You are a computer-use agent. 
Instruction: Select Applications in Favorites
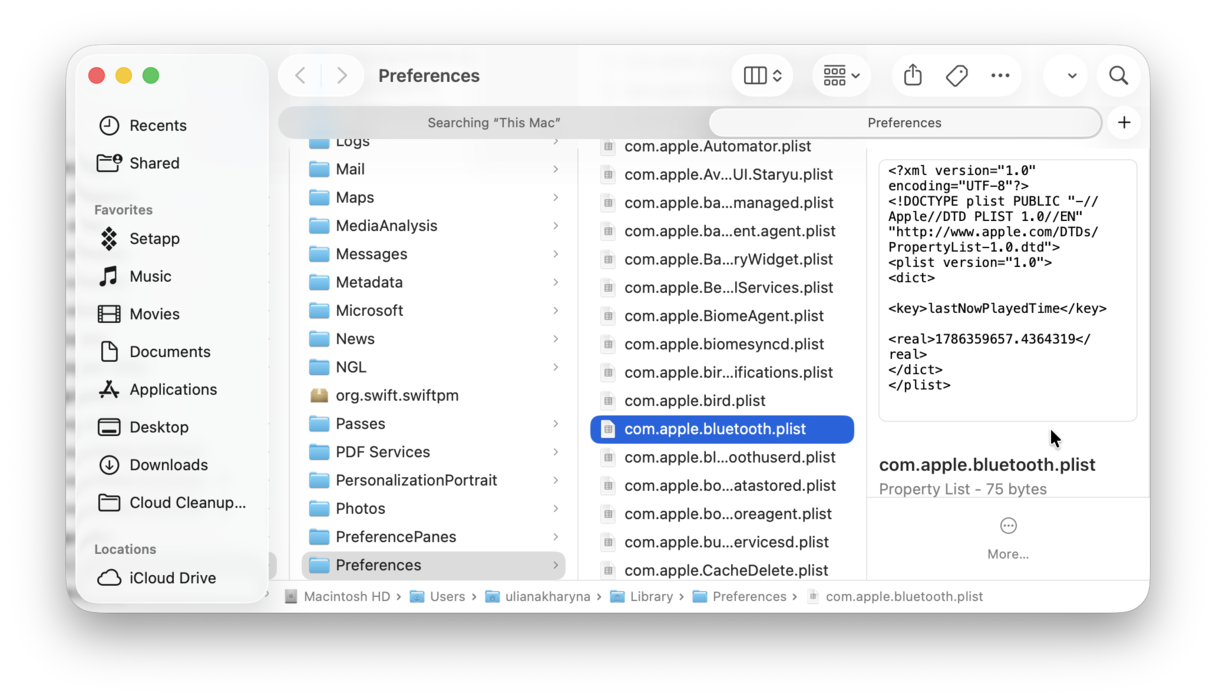point(171,389)
